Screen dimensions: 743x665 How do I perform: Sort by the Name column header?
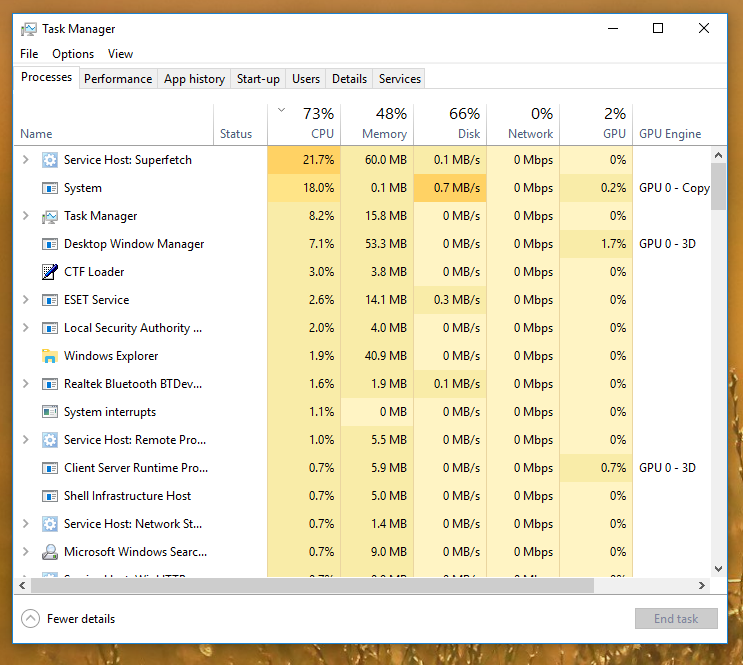pyautogui.click(x=114, y=125)
